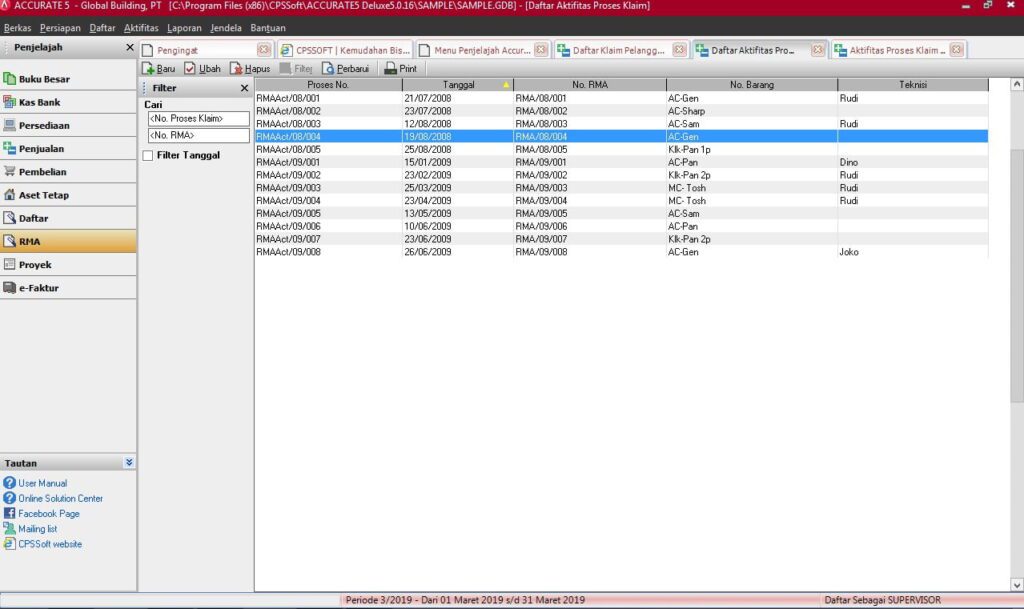Viewport: 1024px width, 609px height.
Task: Open the Buku Besar module
Action: coord(44,79)
